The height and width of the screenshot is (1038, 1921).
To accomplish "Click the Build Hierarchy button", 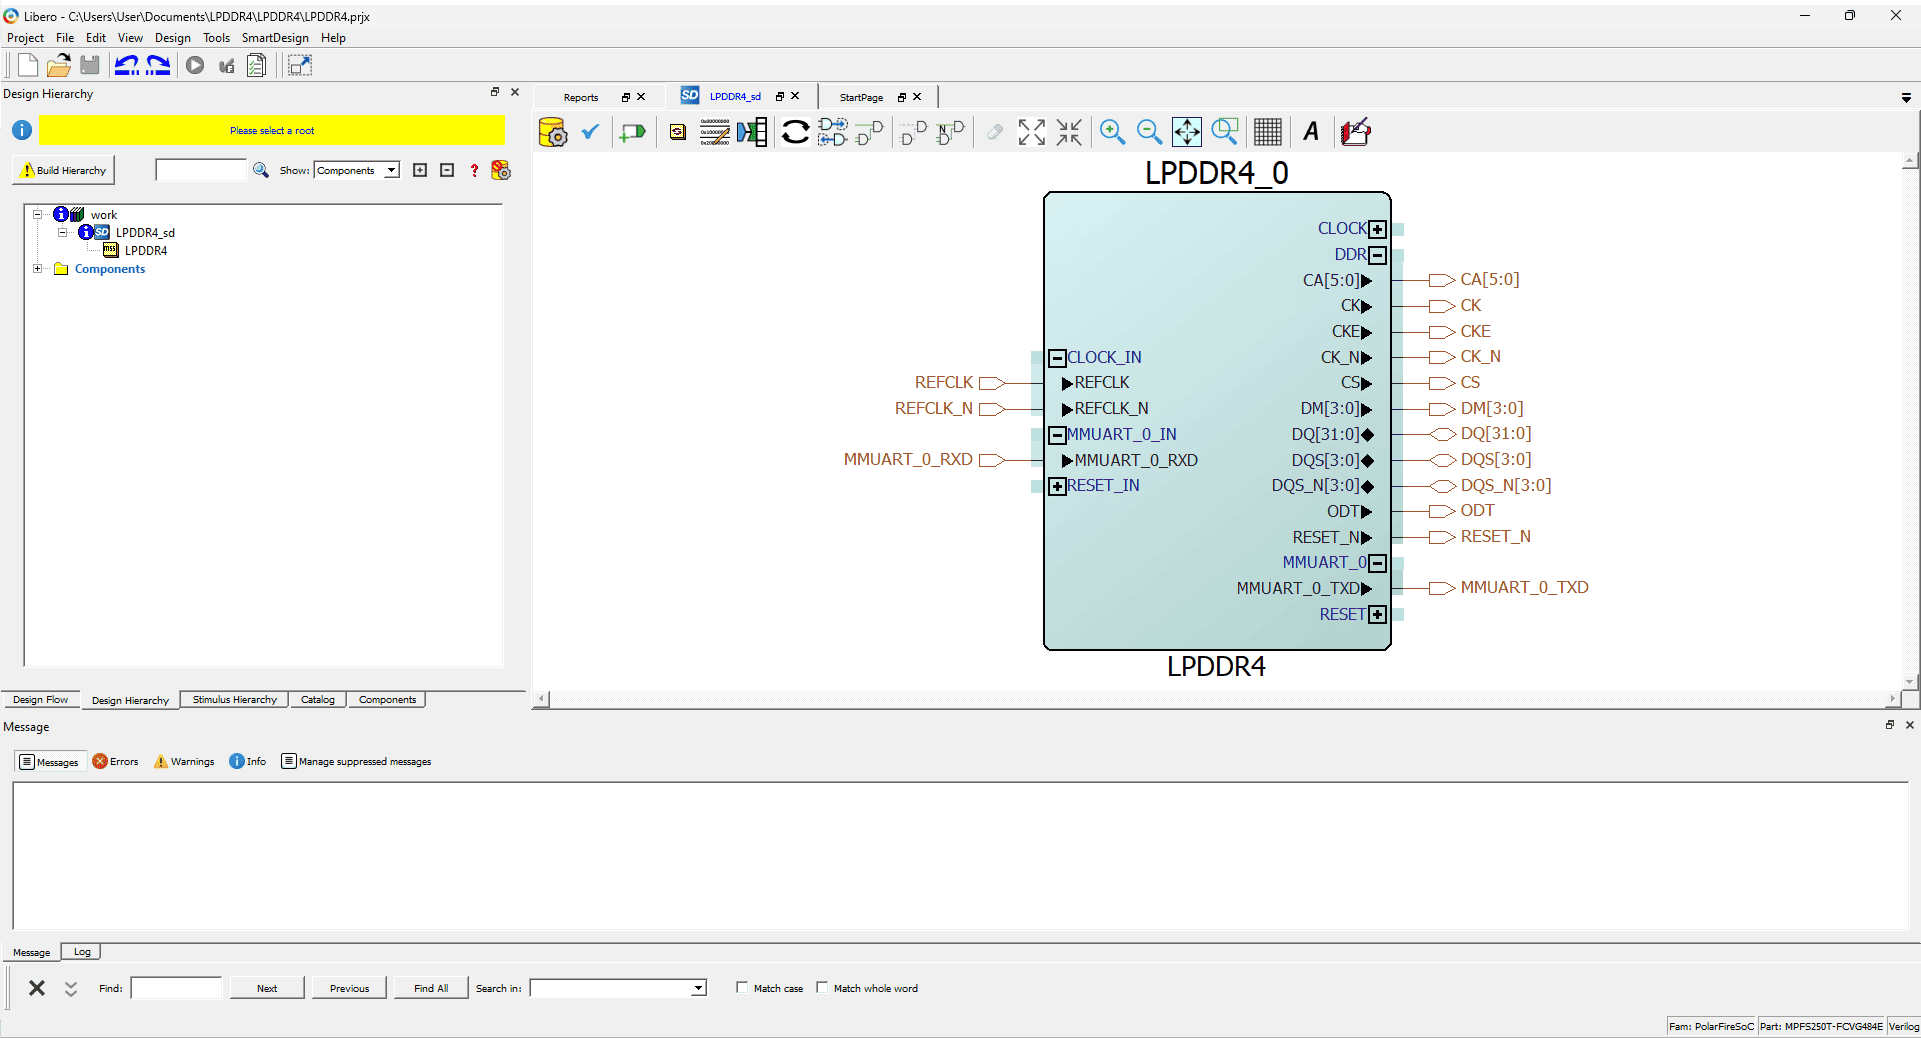I will point(64,171).
